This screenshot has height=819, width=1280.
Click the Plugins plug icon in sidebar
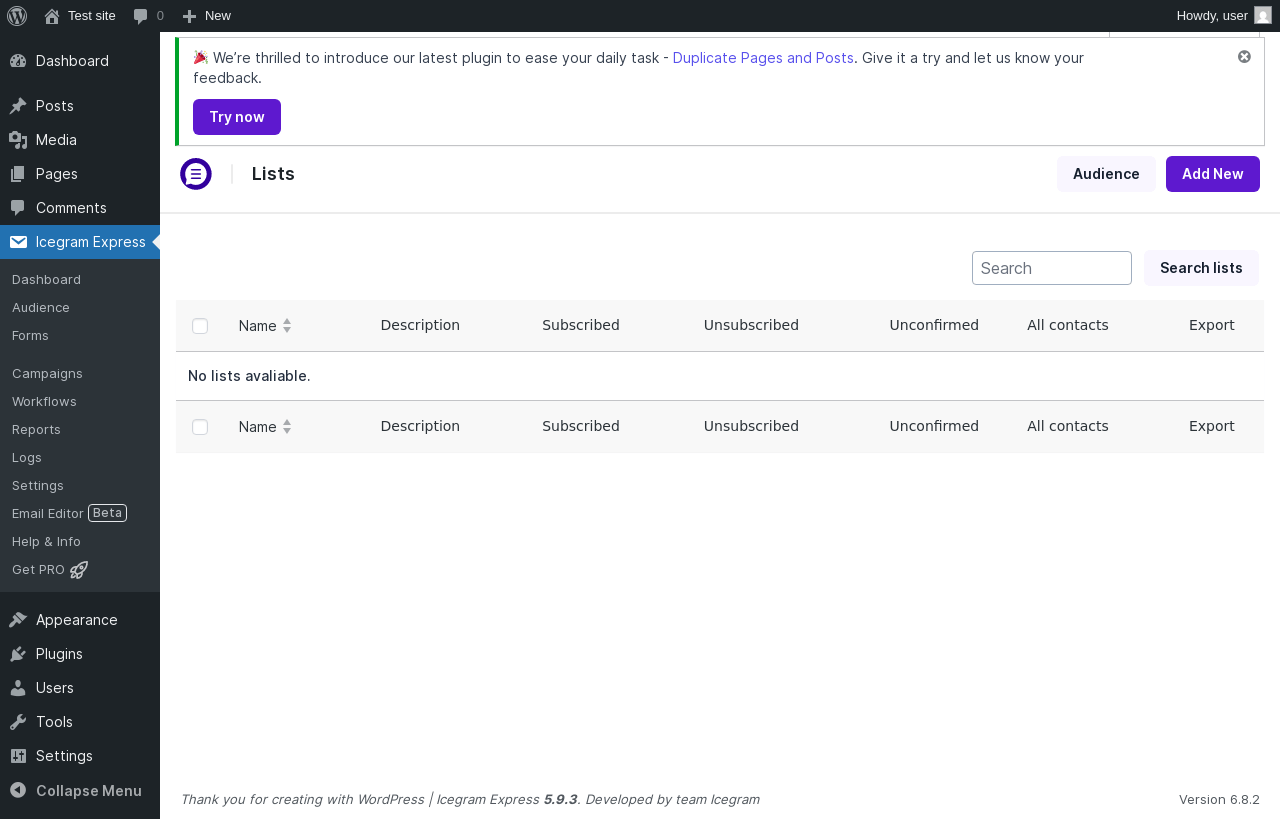[x=18, y=654]
